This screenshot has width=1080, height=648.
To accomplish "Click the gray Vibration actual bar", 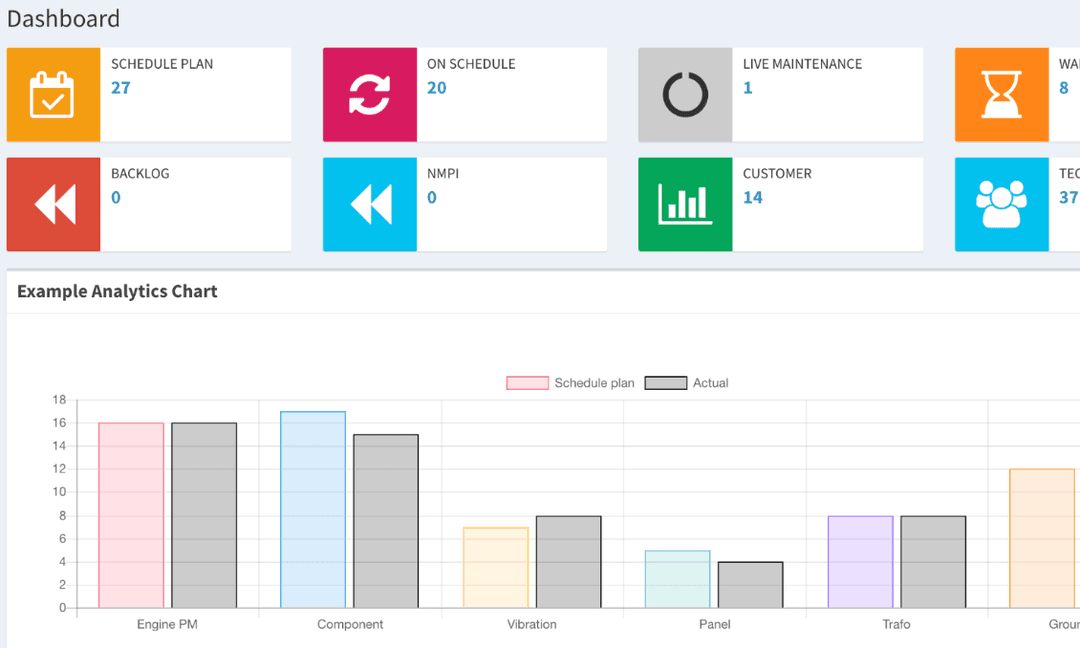I will (x=568, y=562).
